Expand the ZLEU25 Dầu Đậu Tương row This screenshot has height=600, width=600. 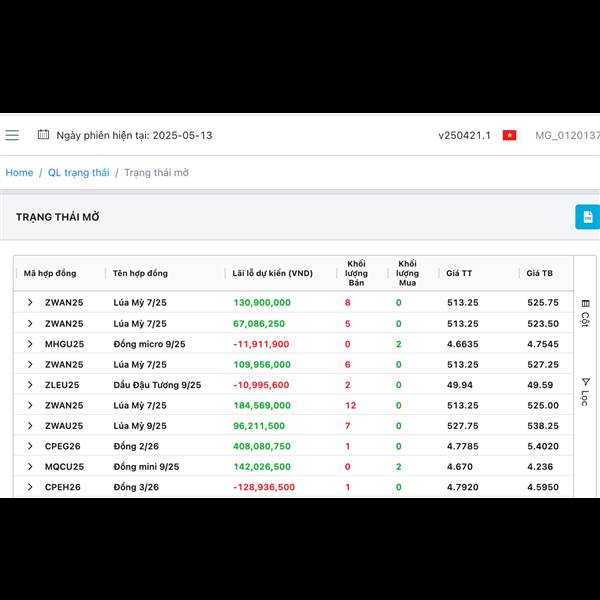pyautogui.click(x=30, y=385)
